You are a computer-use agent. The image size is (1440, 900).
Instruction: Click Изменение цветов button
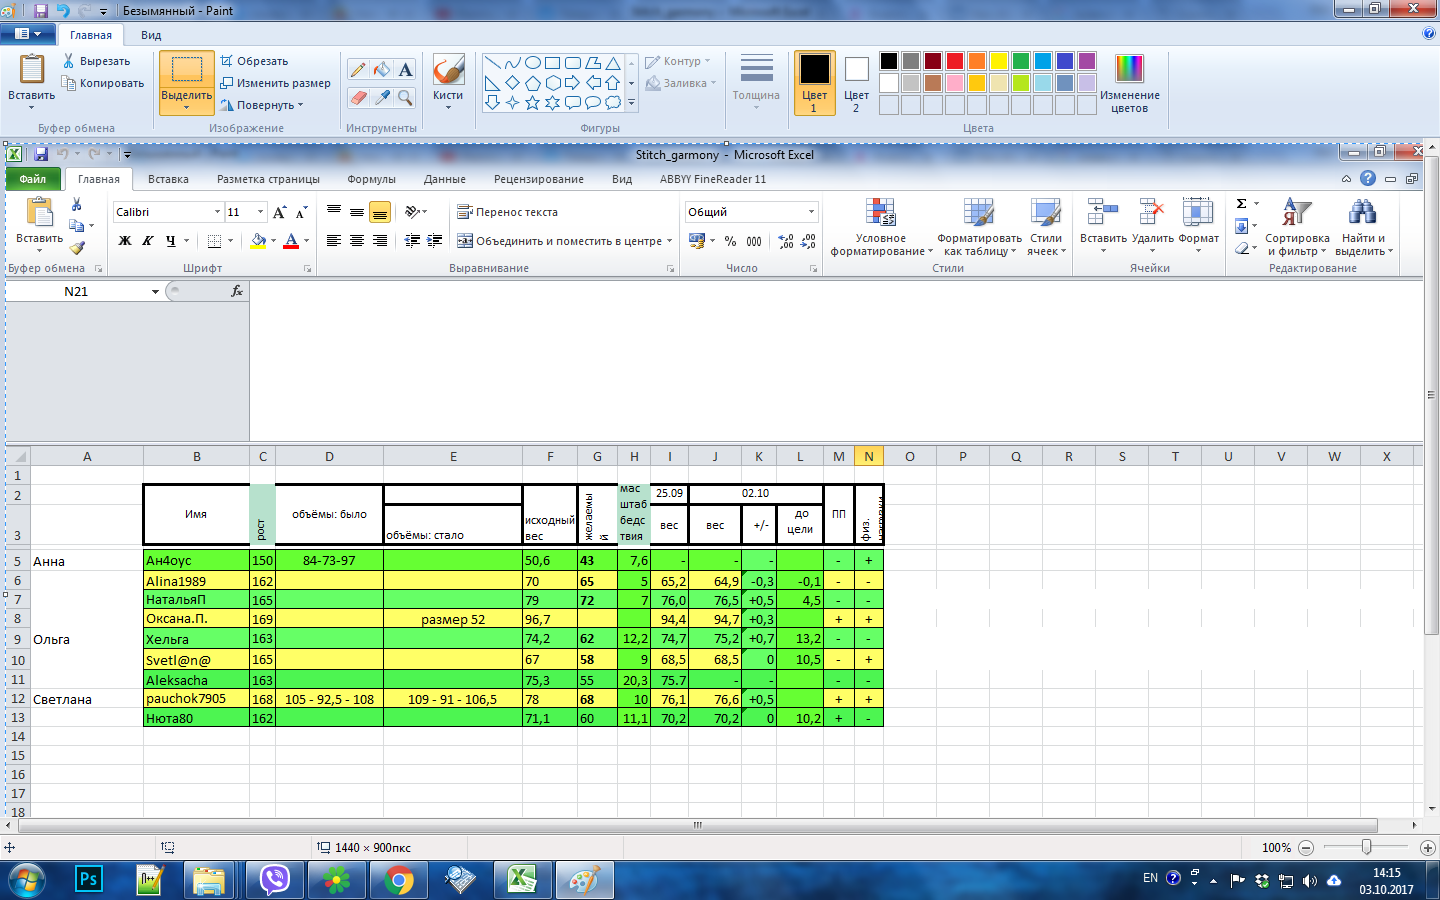[1129, 83]
